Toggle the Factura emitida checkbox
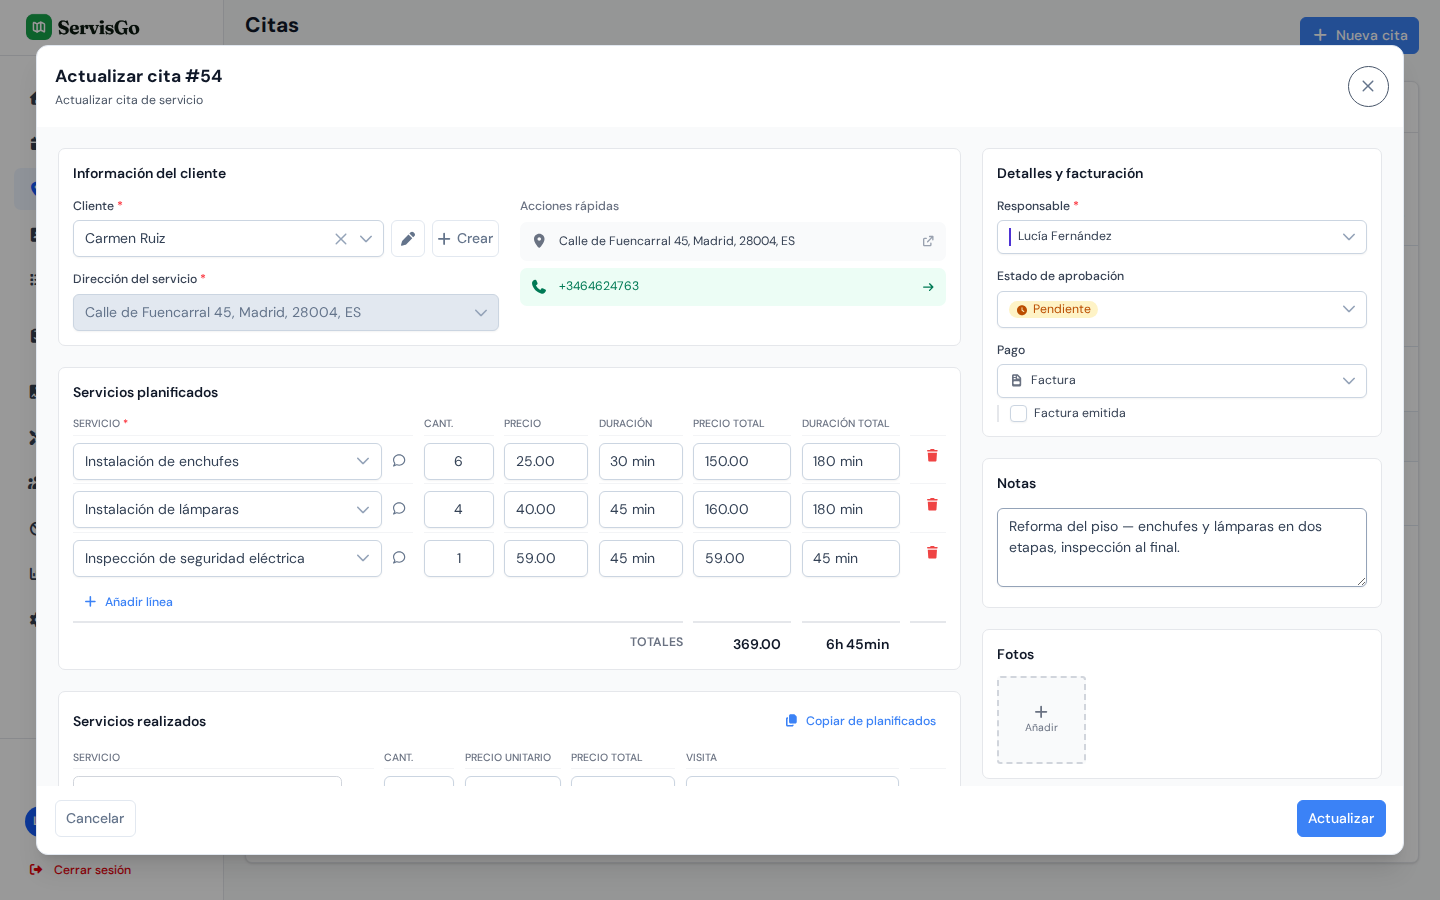The width and height of the screenshot is (1440, 900). pyautogui.click(x=1019, y=414)
